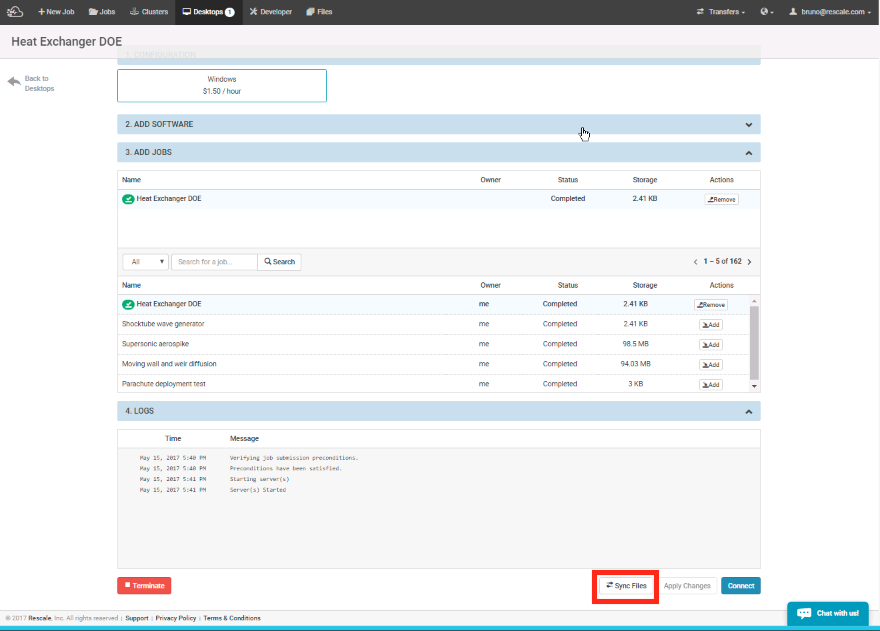
Task: Open the Transfers menu
Action: pos(720,12)
